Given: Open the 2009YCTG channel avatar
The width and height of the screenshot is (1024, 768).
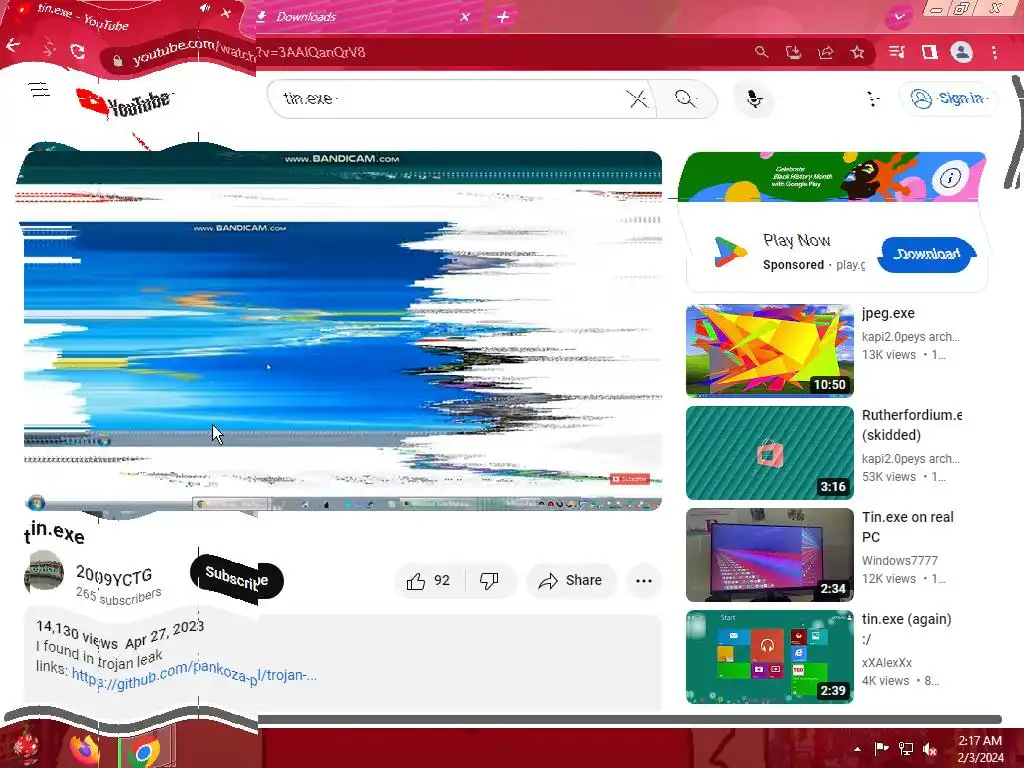Looking at the screenshot, I should click(44, 571).
